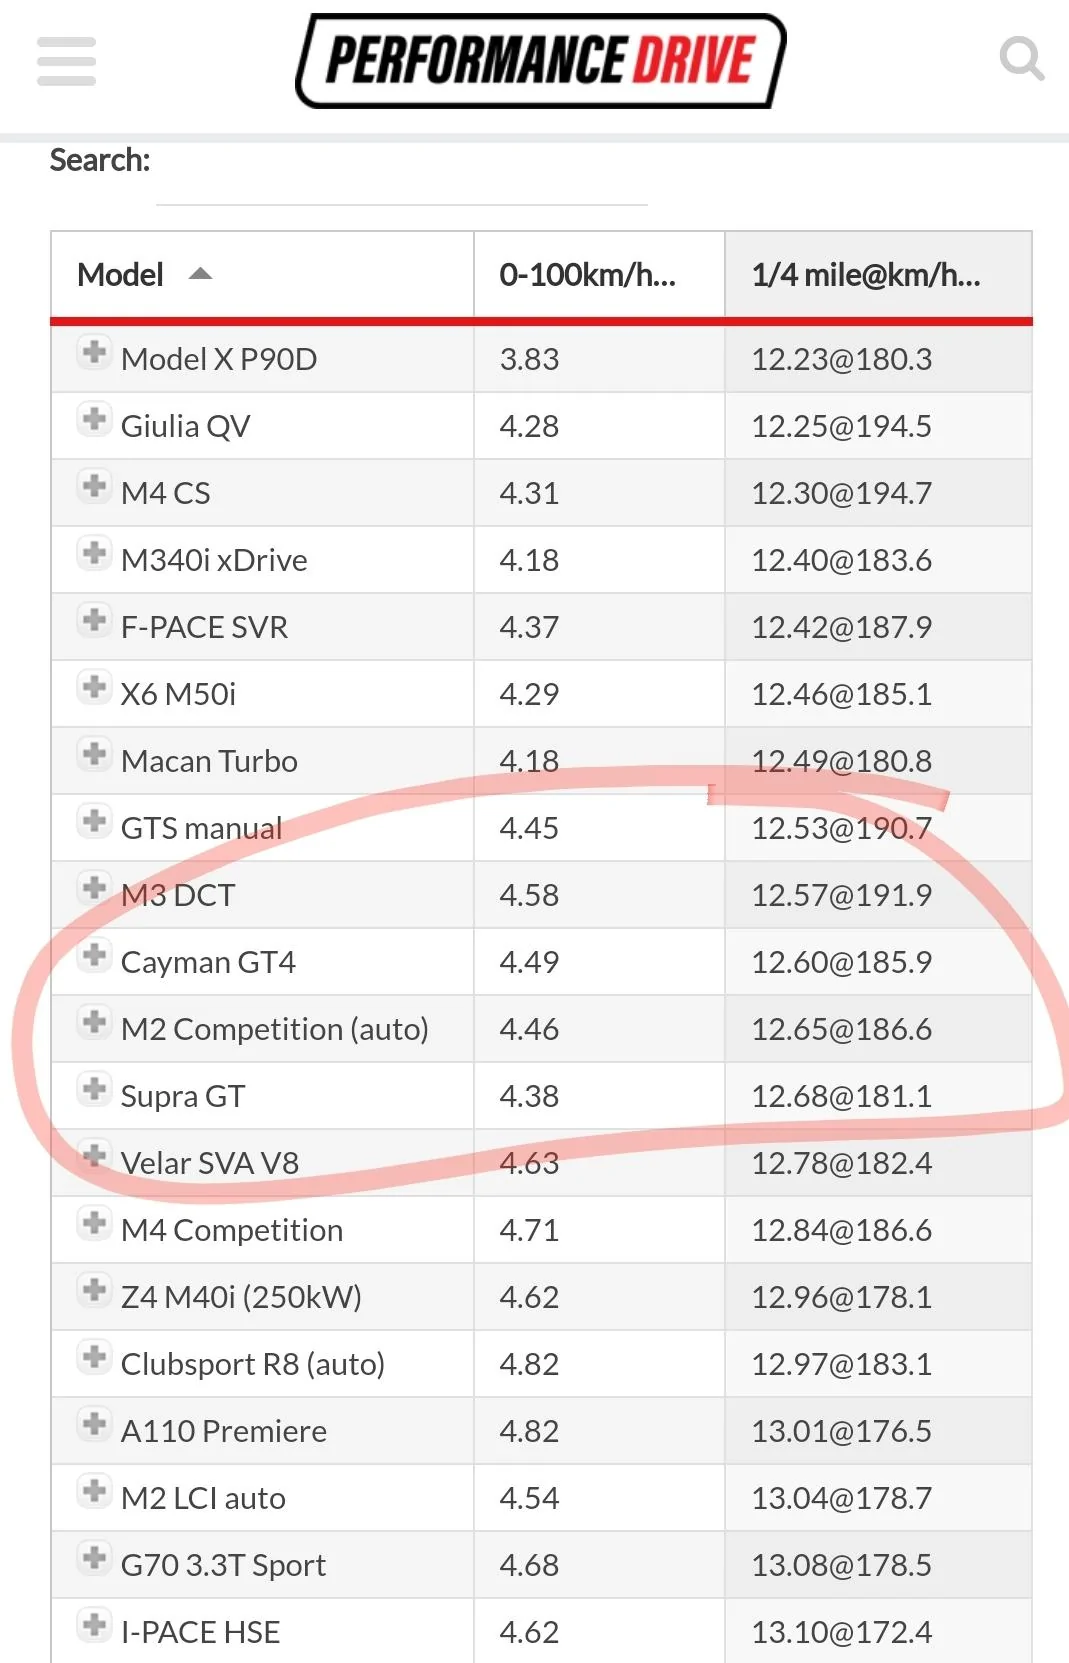Viewport: 1069px width, 1663px height.
Task: Focus the Search input field
Action: (402, 180)
